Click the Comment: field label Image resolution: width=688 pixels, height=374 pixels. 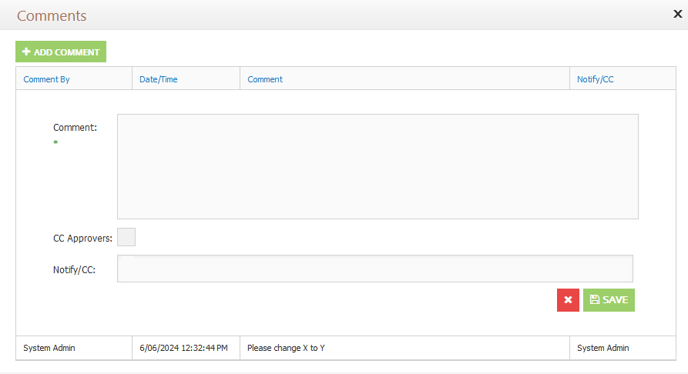click(75, 127)
